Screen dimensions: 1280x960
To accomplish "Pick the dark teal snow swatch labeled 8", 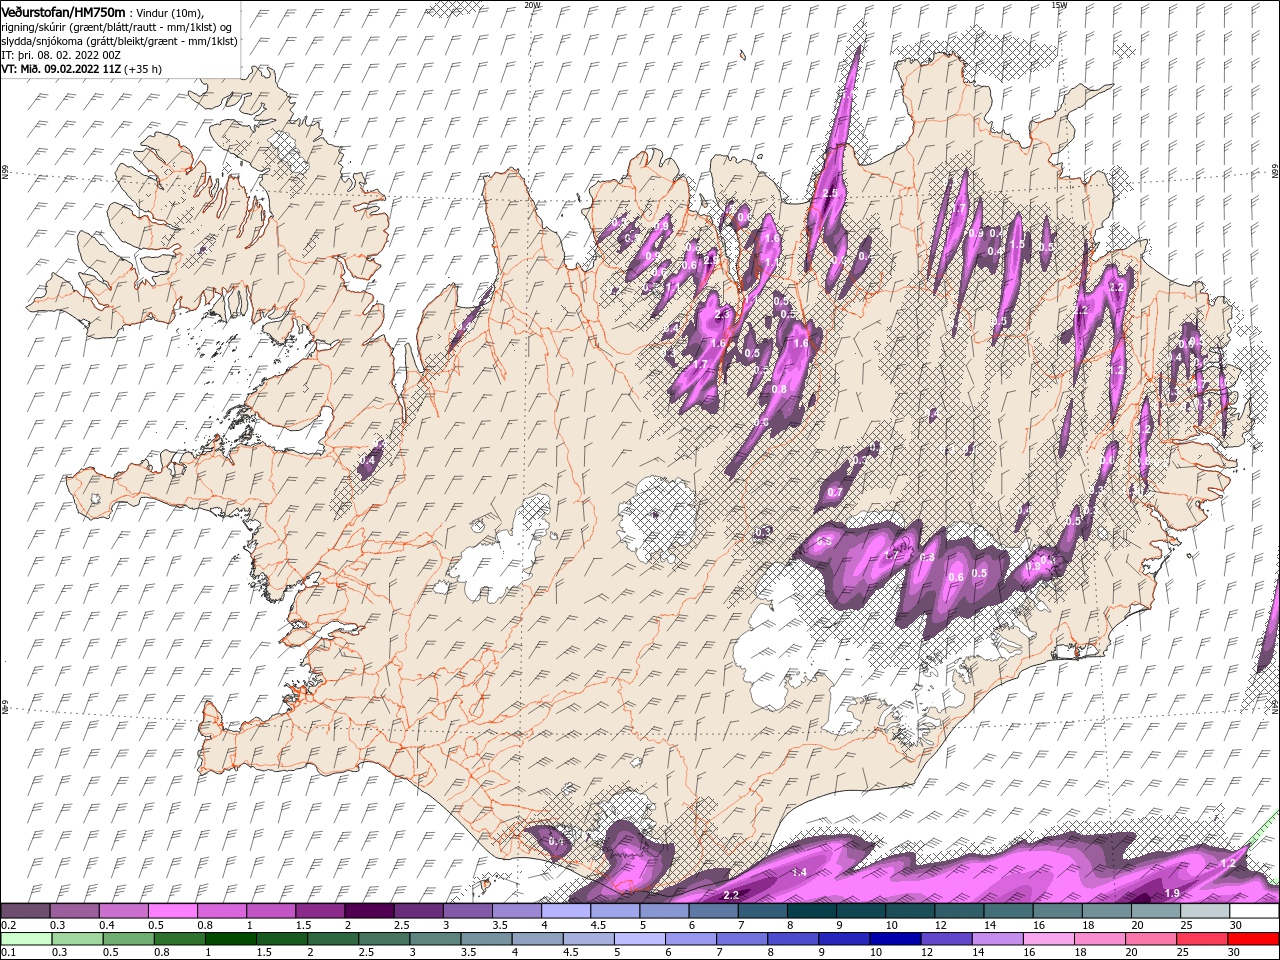I will (811, 911).
